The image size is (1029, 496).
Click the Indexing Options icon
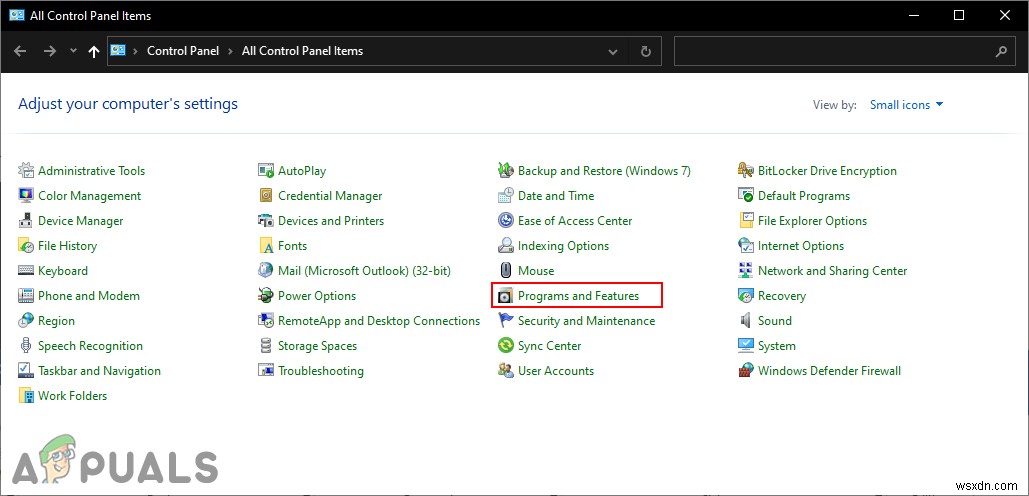pyautogui.click(x=505, y=245)
